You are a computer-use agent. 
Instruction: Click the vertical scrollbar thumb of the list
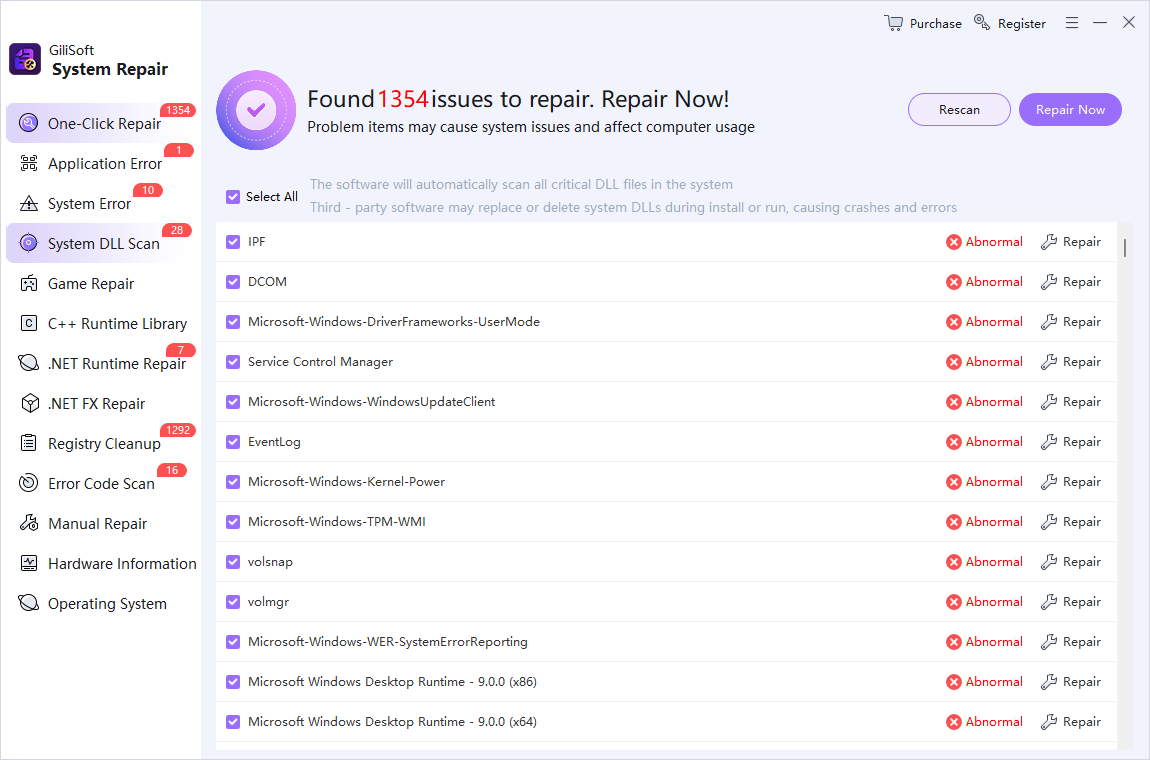coord(1124,248)
